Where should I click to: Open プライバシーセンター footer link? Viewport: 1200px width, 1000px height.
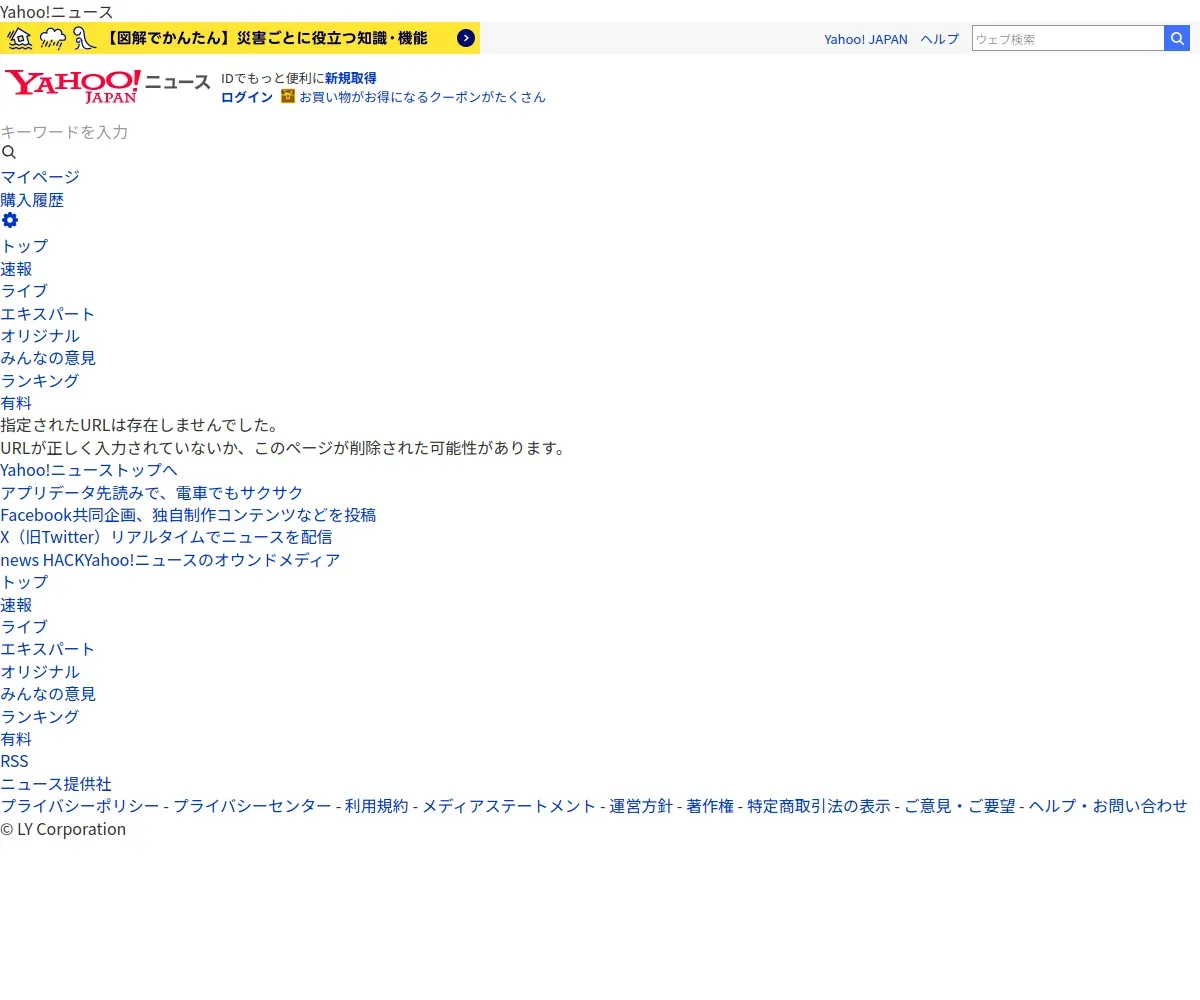pyautogui.click(x=252, y=806)
